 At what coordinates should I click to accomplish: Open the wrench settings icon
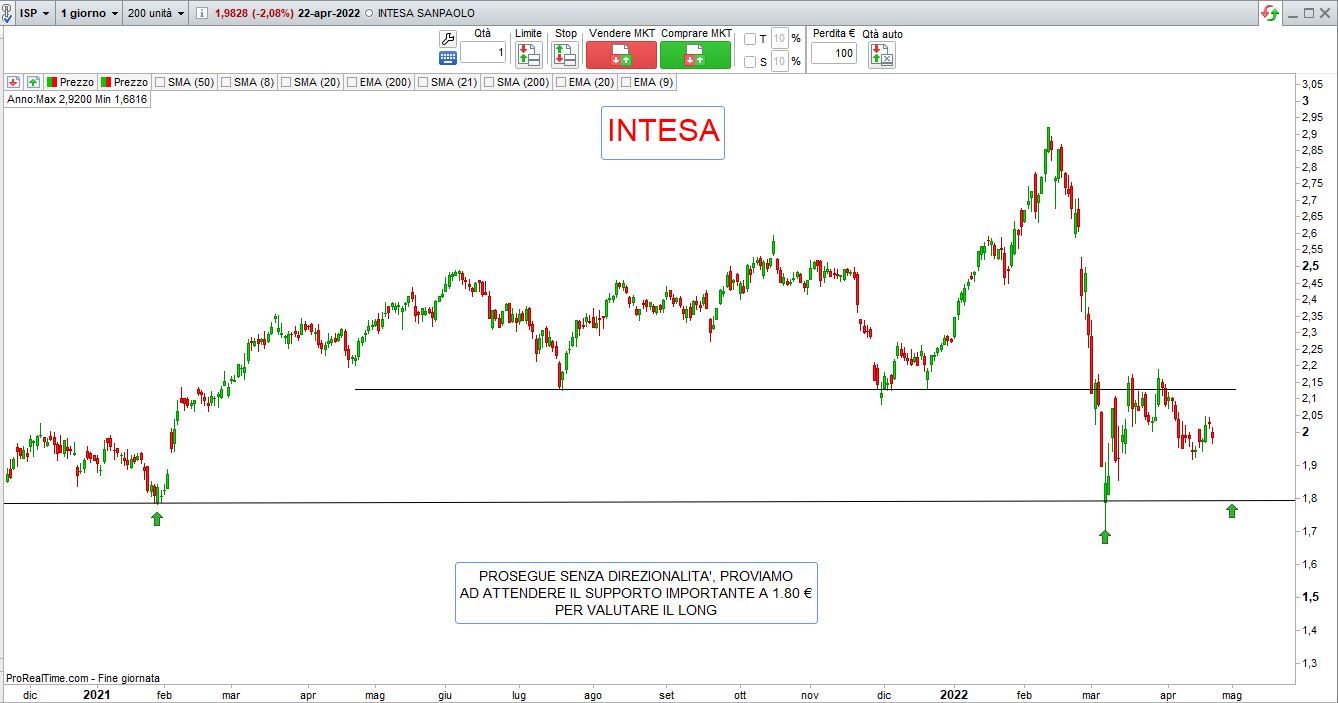[x=447, y=38]
